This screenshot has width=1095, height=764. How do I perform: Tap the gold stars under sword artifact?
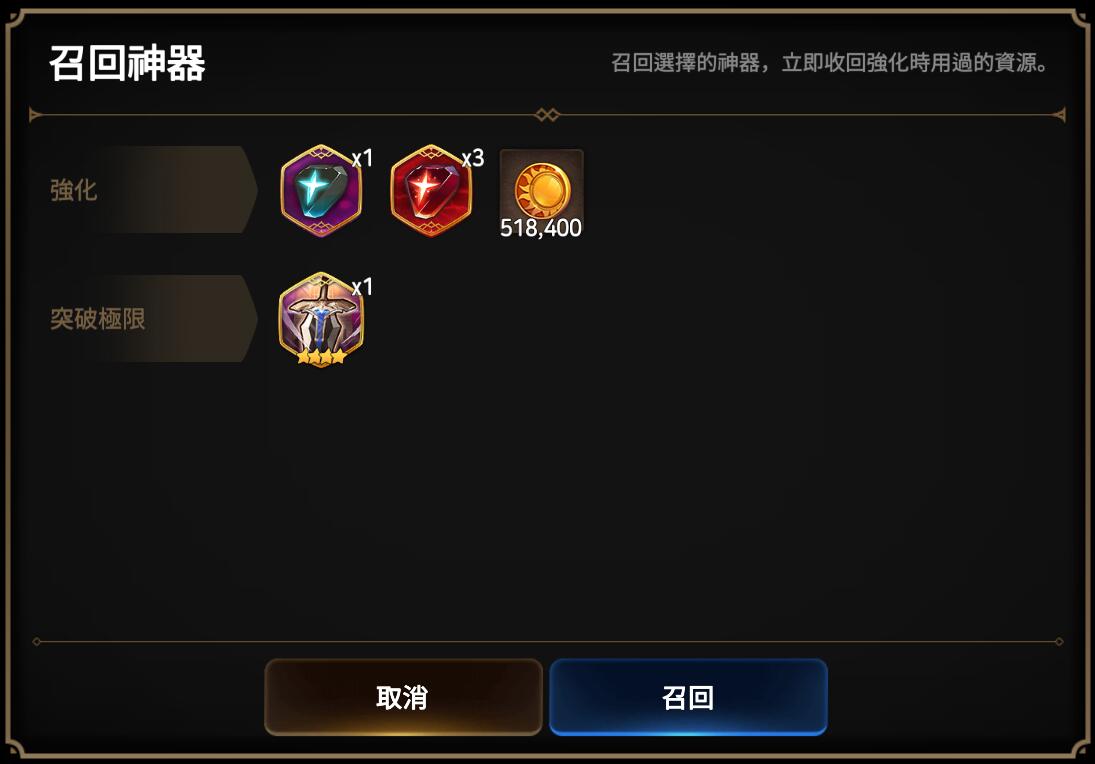321,358
